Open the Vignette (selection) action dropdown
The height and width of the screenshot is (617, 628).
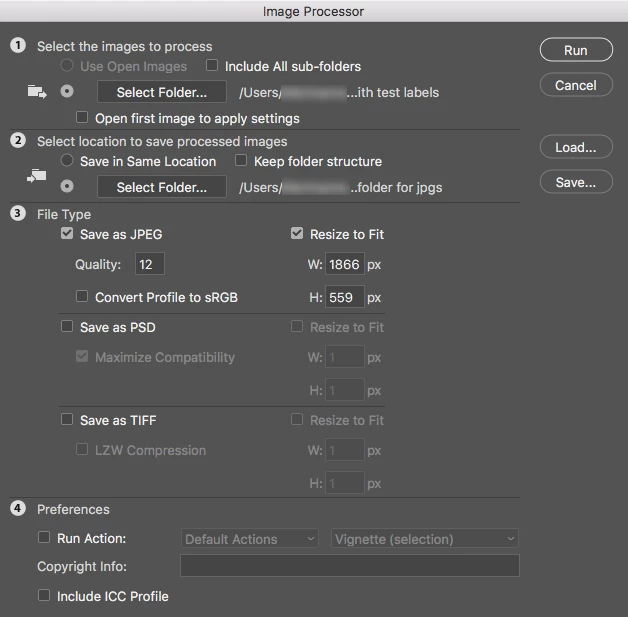tap(425, 539)
